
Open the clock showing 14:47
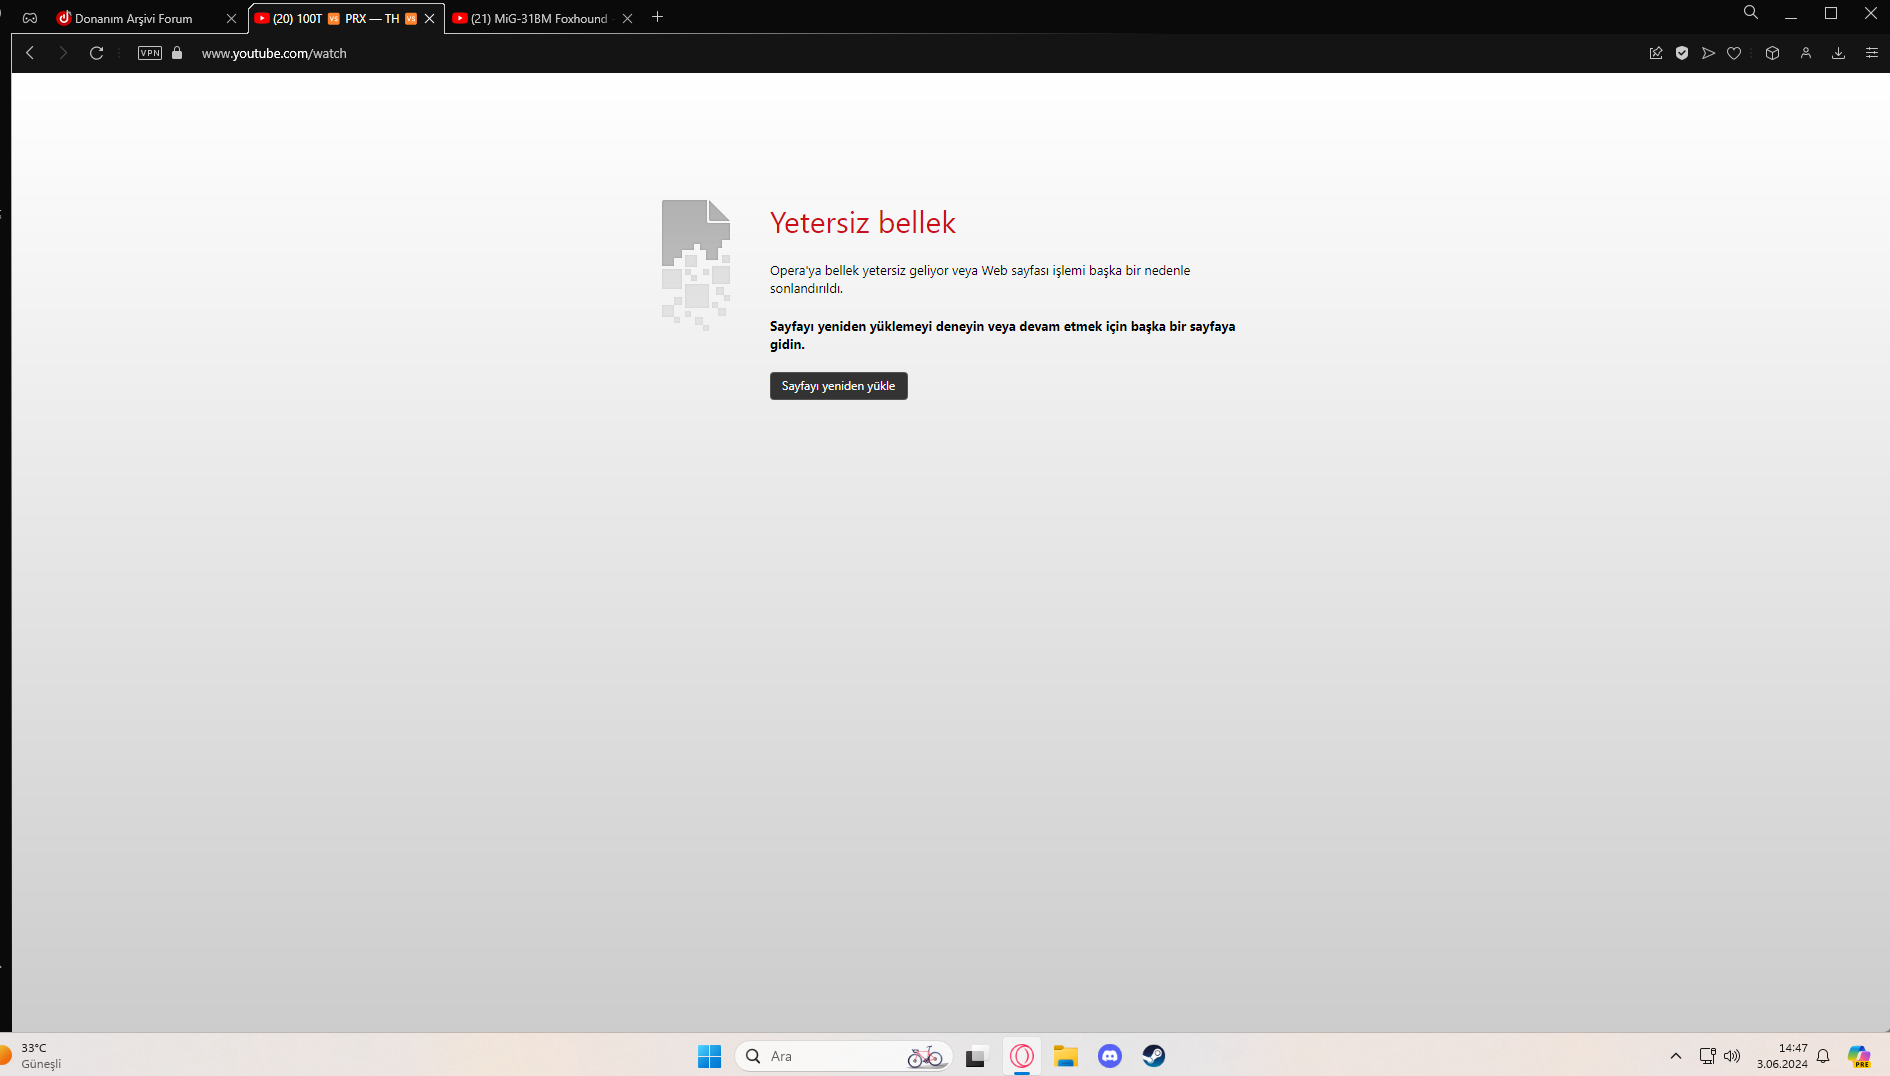(1782, 1056)
